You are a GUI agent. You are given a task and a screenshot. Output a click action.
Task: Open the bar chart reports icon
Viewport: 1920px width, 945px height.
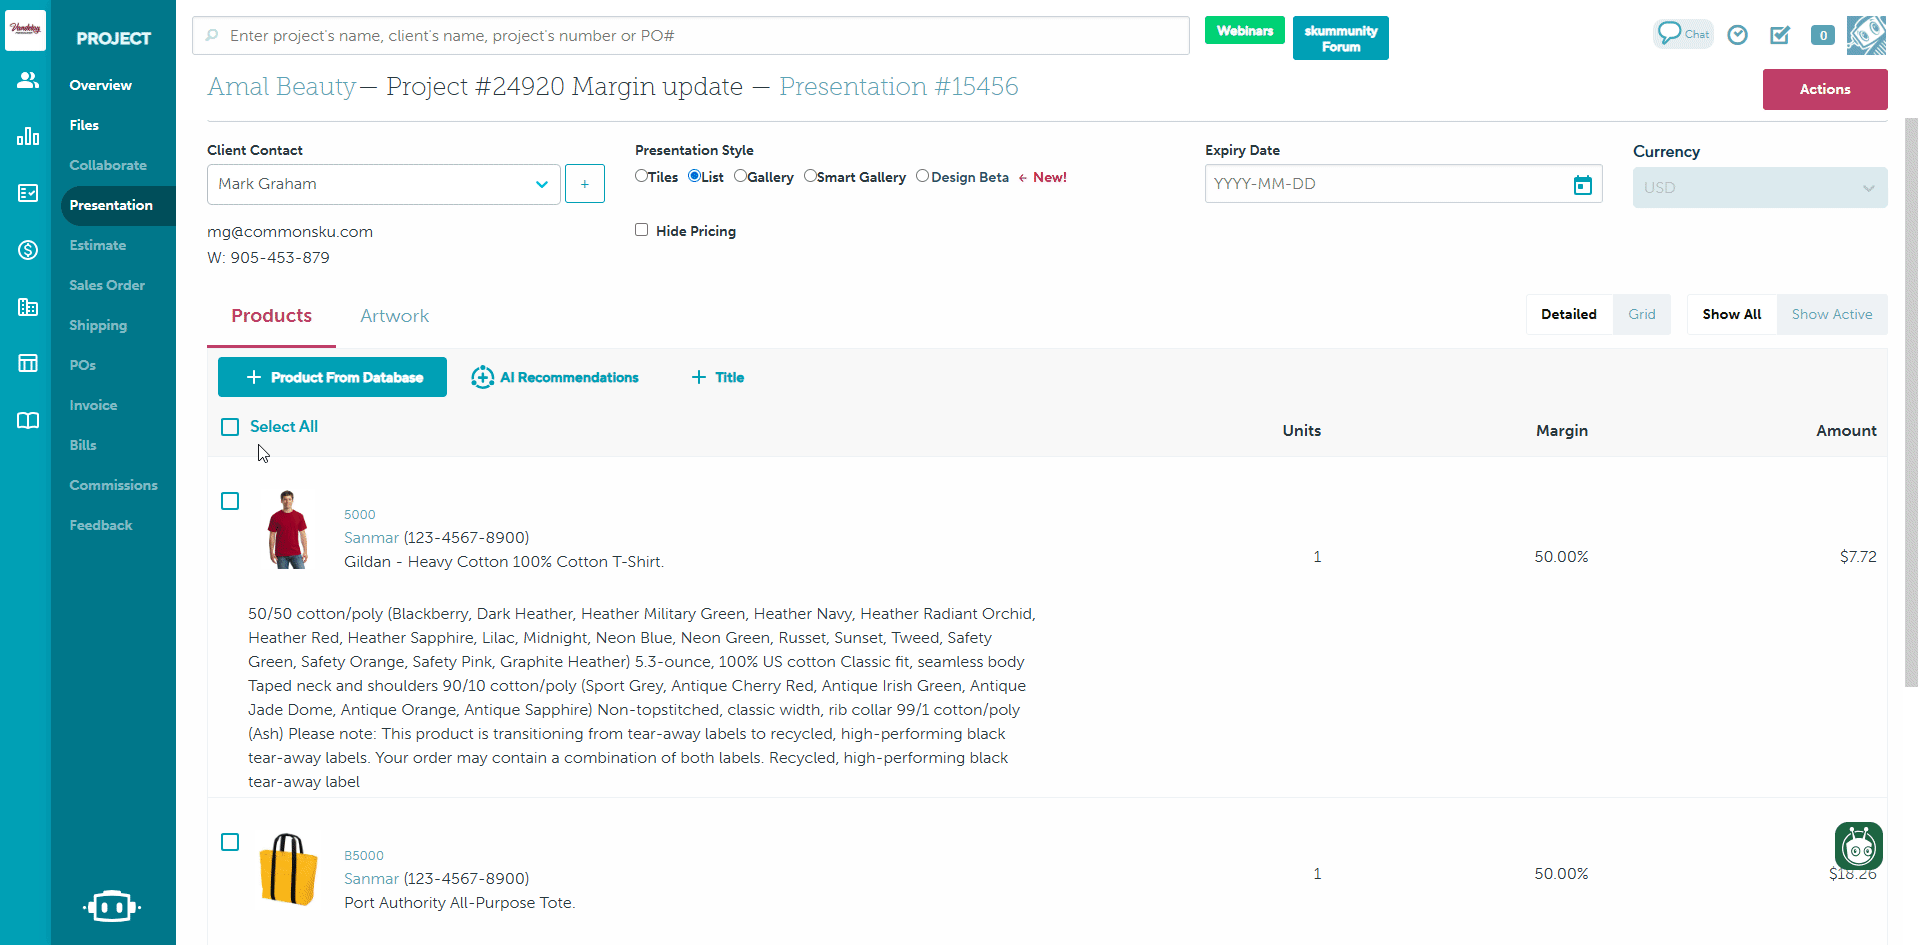(28, 137)
